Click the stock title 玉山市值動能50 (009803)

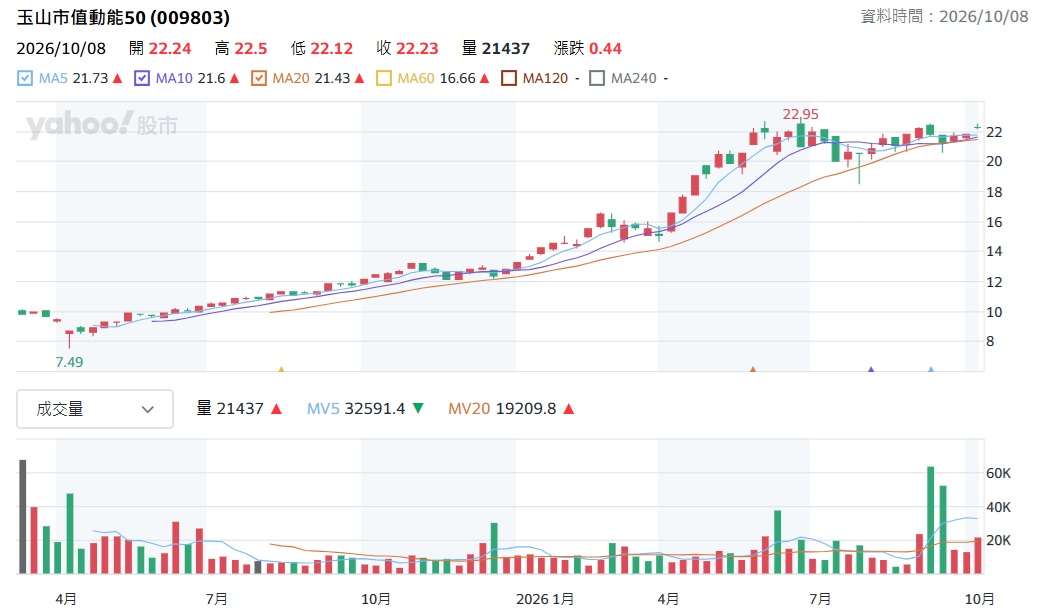(123, 17)
